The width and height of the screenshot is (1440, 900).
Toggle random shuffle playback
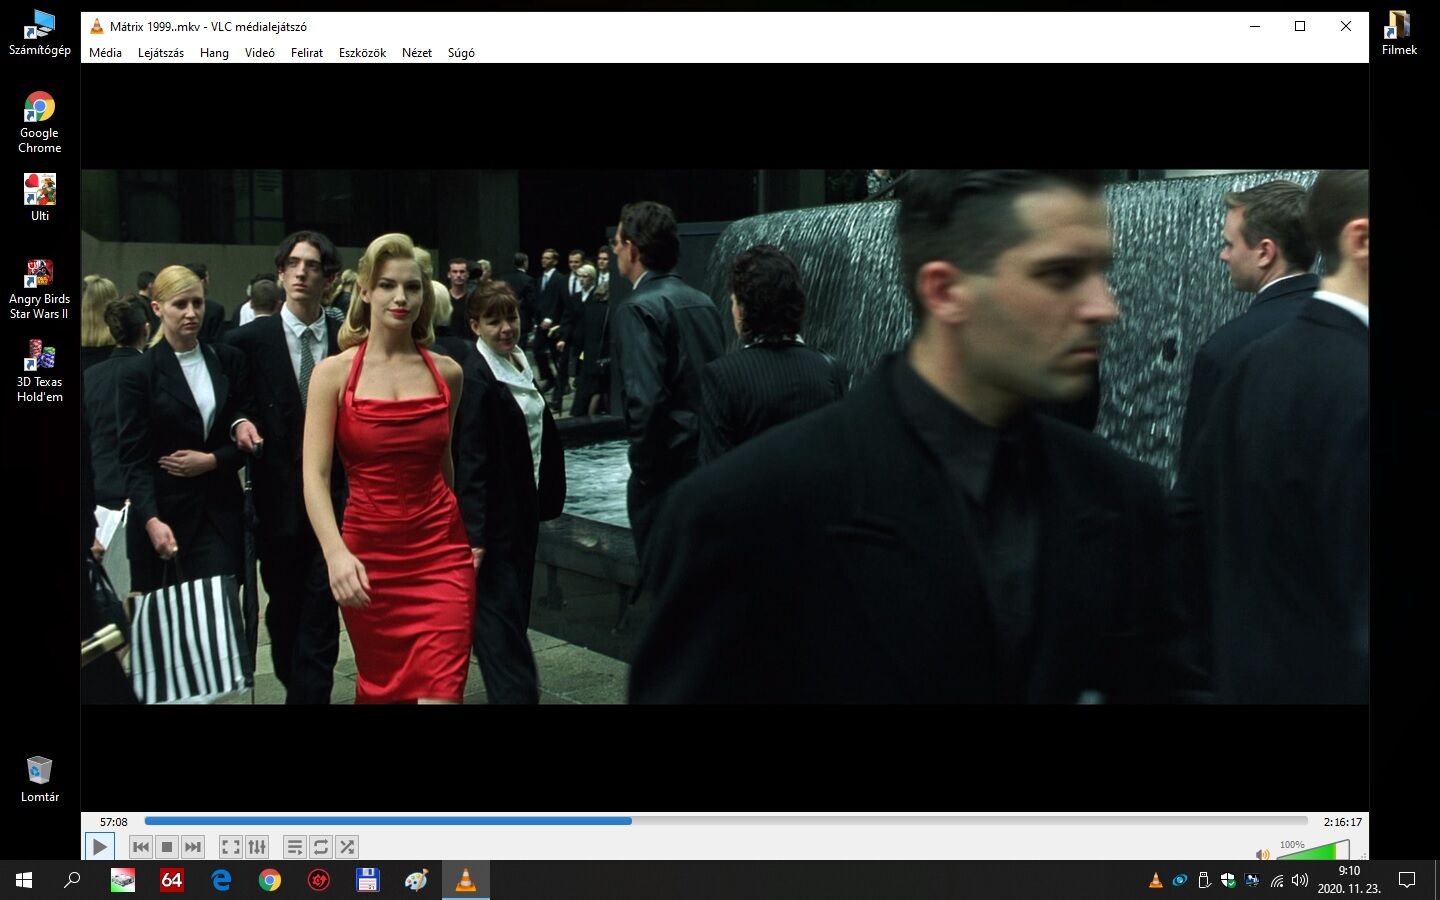(x=347, y=847)
